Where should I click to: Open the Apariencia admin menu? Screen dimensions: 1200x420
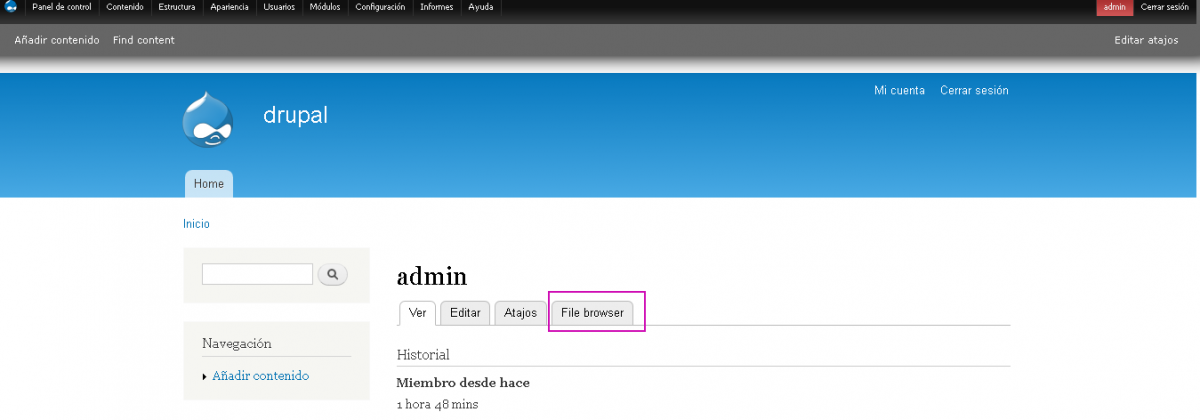pyautogui.click(x=229, y=7)
